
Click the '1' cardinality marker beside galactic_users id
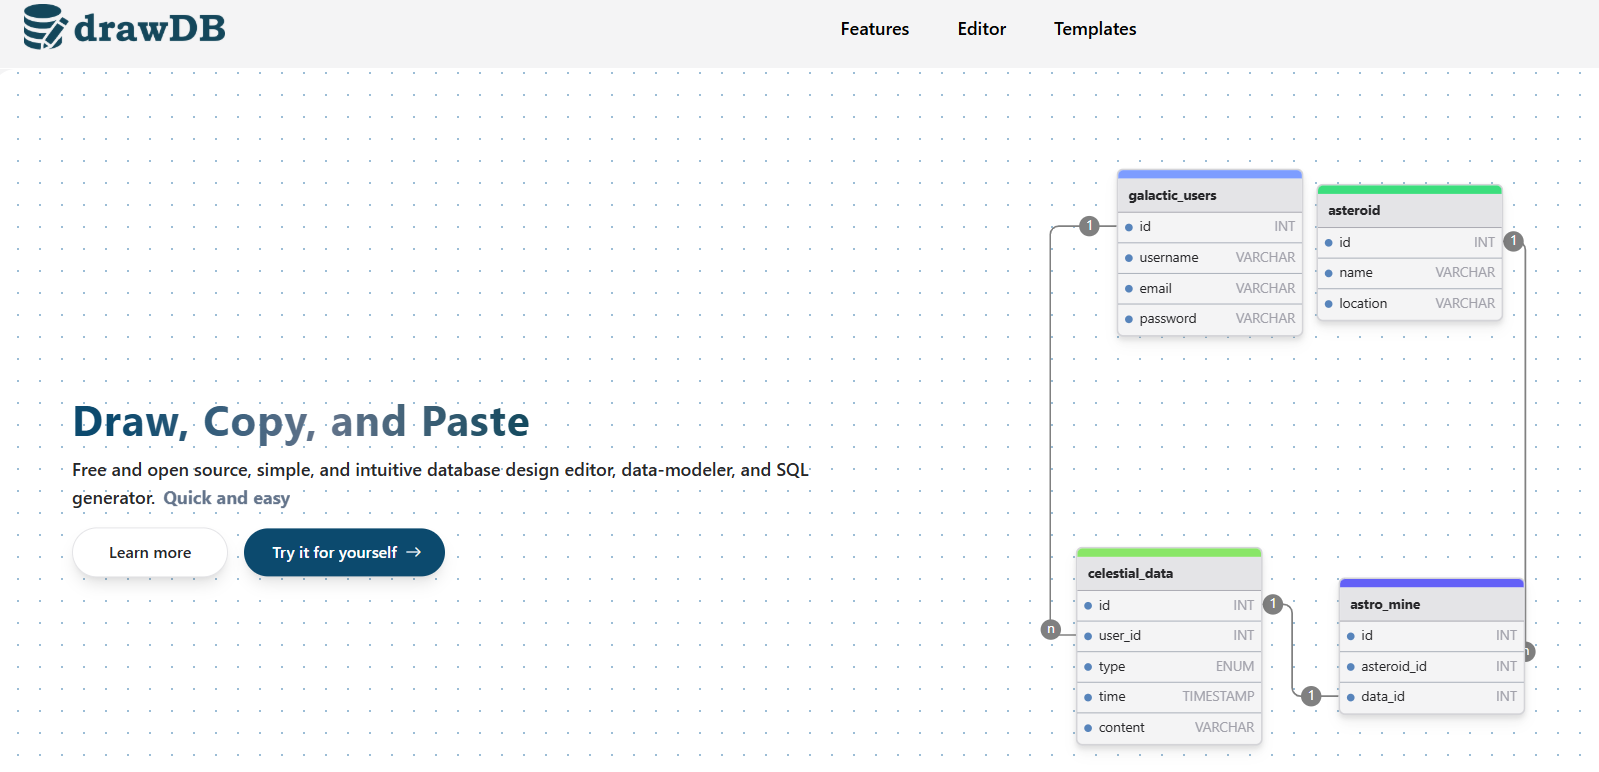(x=1089, y=226)
